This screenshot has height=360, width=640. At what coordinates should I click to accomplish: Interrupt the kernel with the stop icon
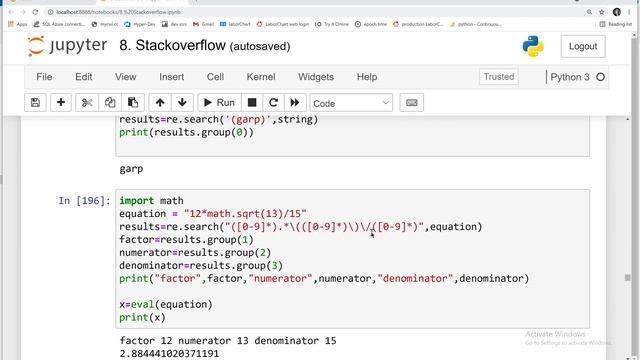pos(252,102)
